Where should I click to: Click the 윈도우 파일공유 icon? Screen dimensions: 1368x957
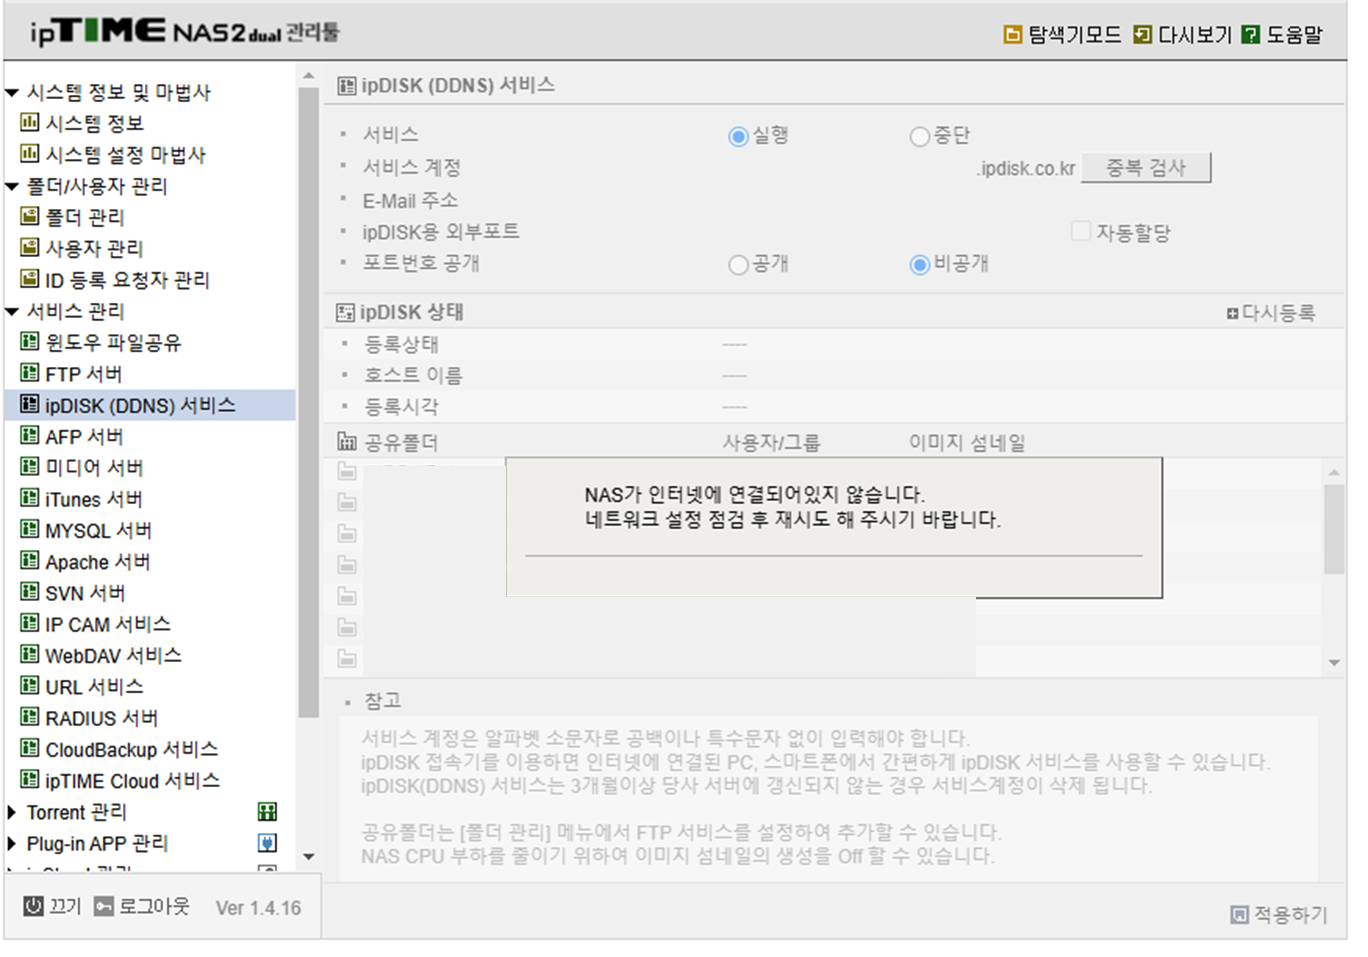(30, 342)
